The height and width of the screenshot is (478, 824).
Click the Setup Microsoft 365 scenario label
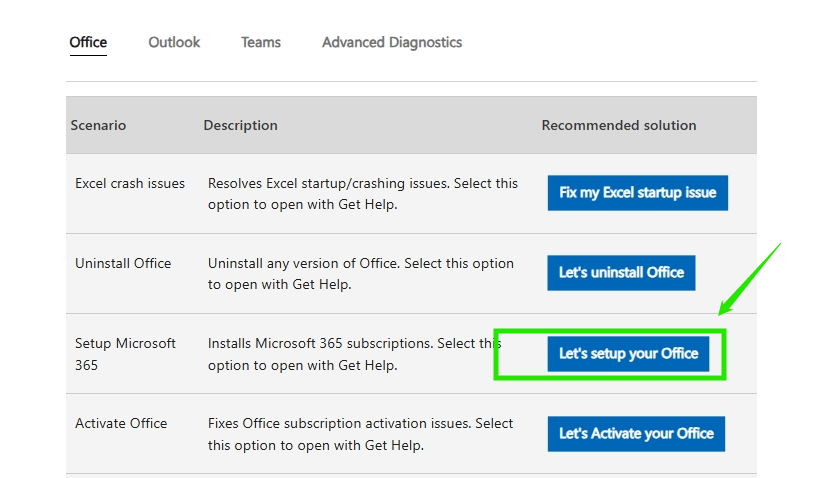125,354
